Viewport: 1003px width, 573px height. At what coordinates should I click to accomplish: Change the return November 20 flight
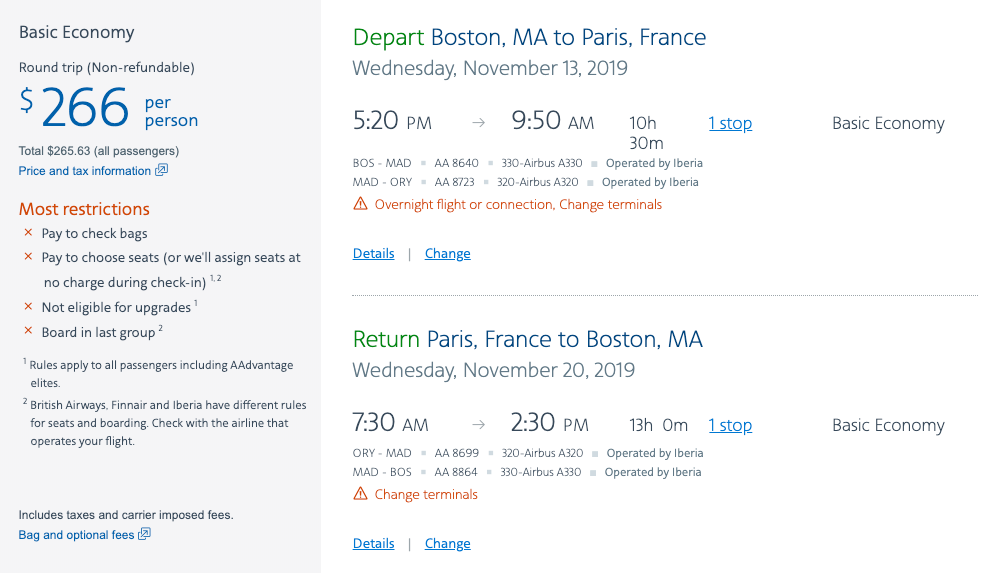point(447,543)
